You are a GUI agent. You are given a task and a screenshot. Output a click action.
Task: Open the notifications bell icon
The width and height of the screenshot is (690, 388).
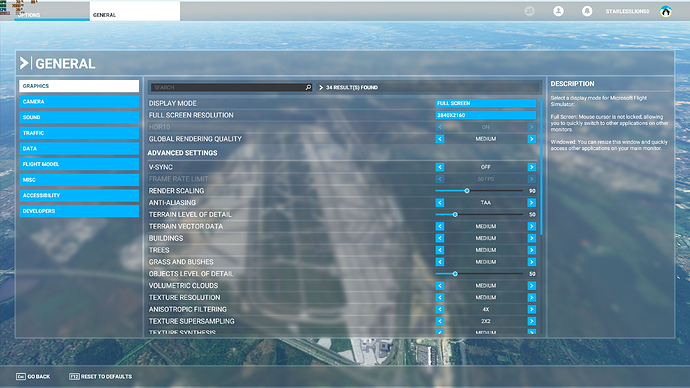pos(587,11)
